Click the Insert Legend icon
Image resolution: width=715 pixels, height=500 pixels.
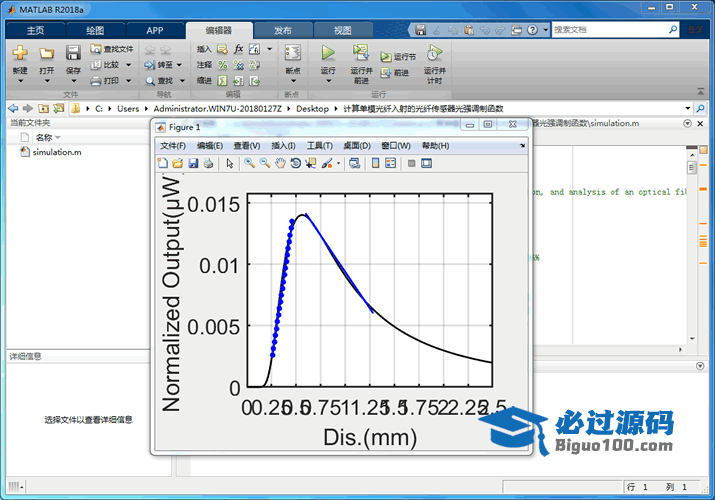390,163
